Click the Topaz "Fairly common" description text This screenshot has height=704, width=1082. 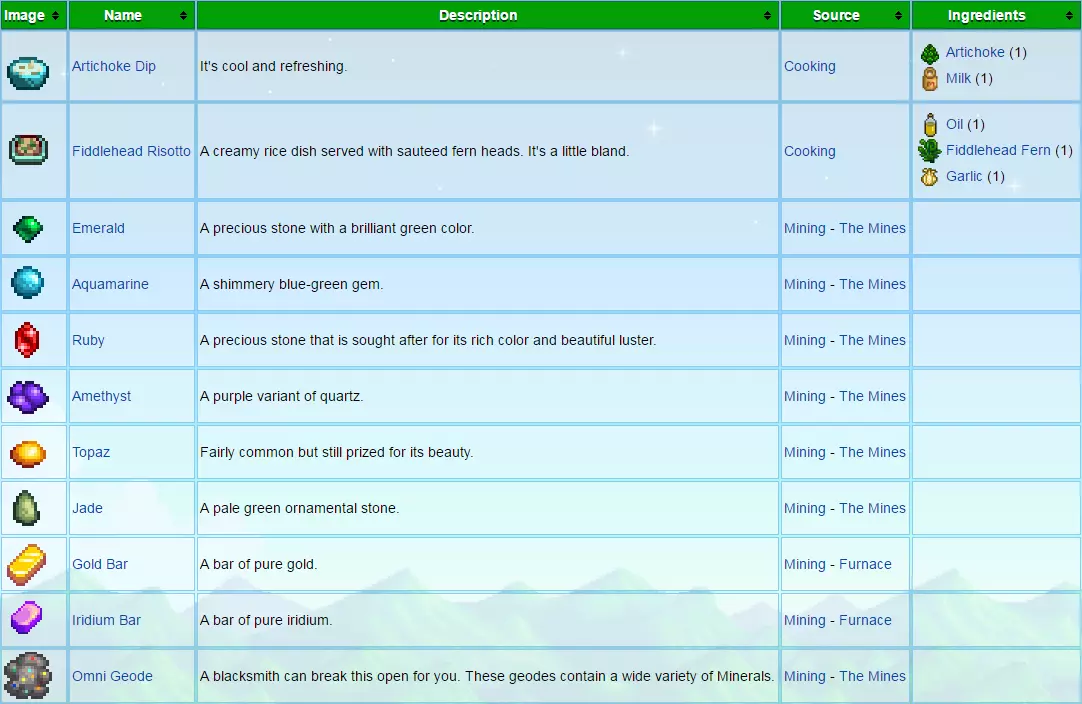point(337,452)
